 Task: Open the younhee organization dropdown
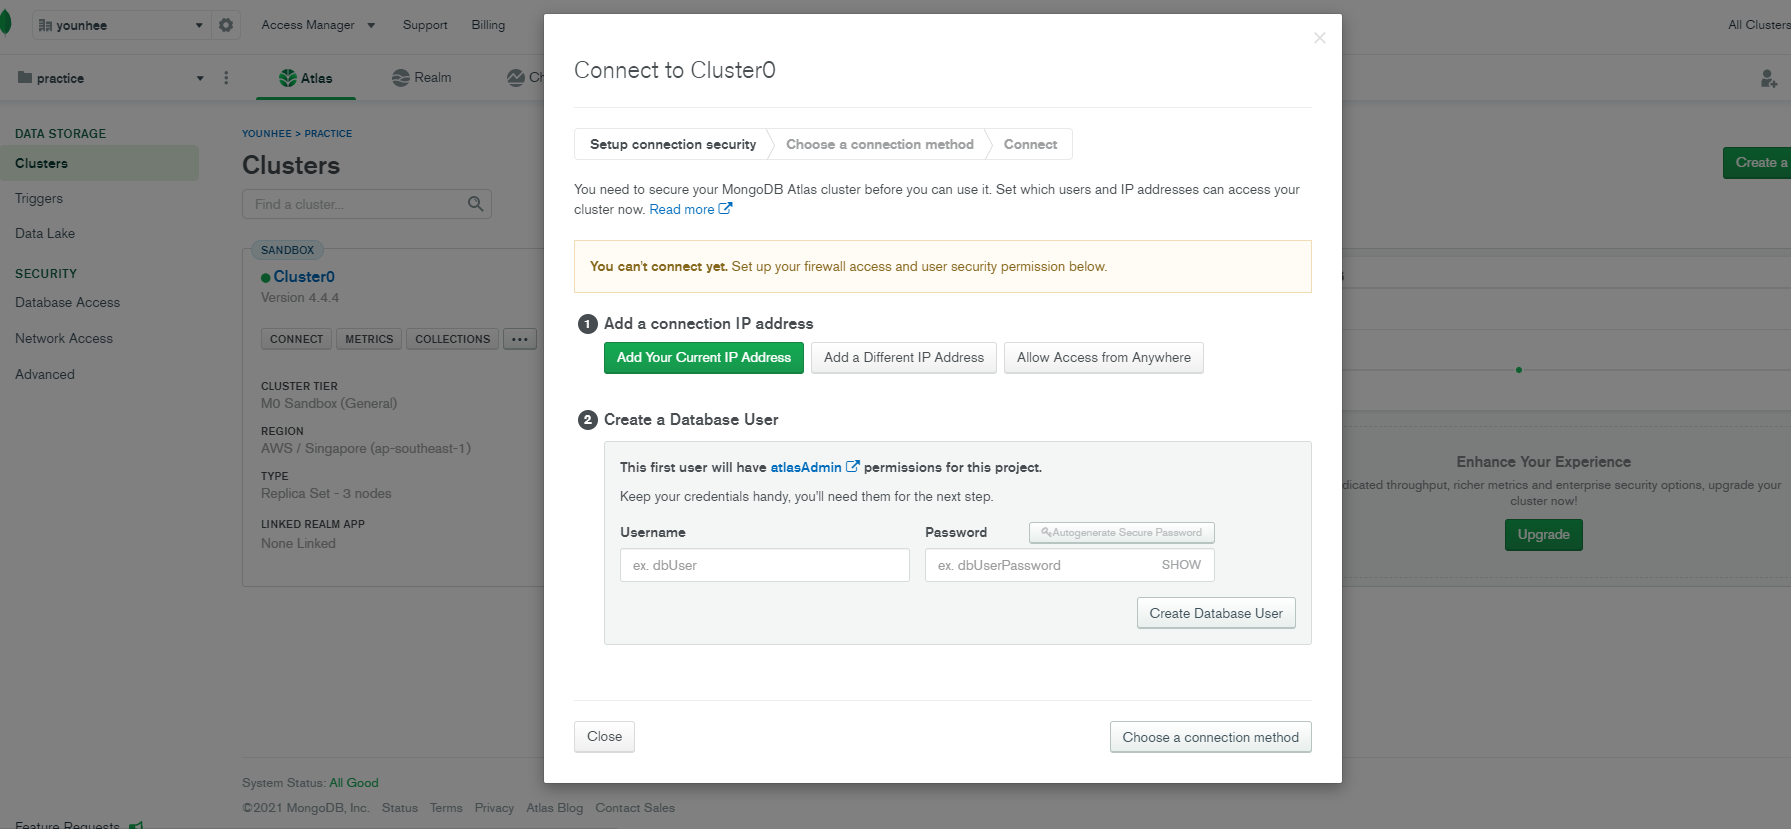pyautogui.click(x=122, y=25)
